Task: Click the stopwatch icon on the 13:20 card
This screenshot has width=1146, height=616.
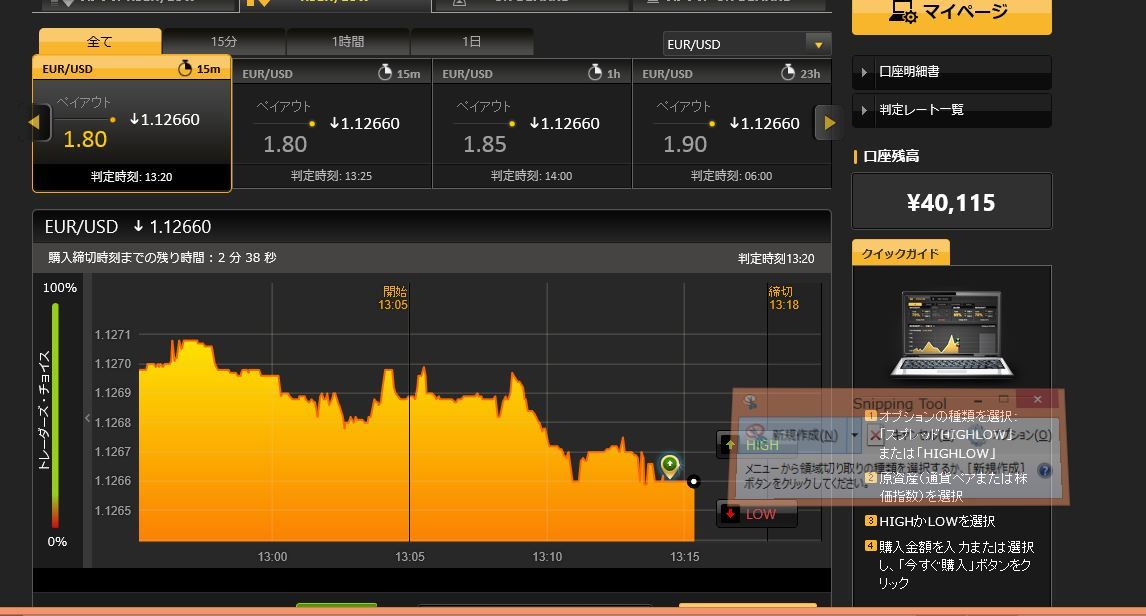Action: [x=185, y=68]
